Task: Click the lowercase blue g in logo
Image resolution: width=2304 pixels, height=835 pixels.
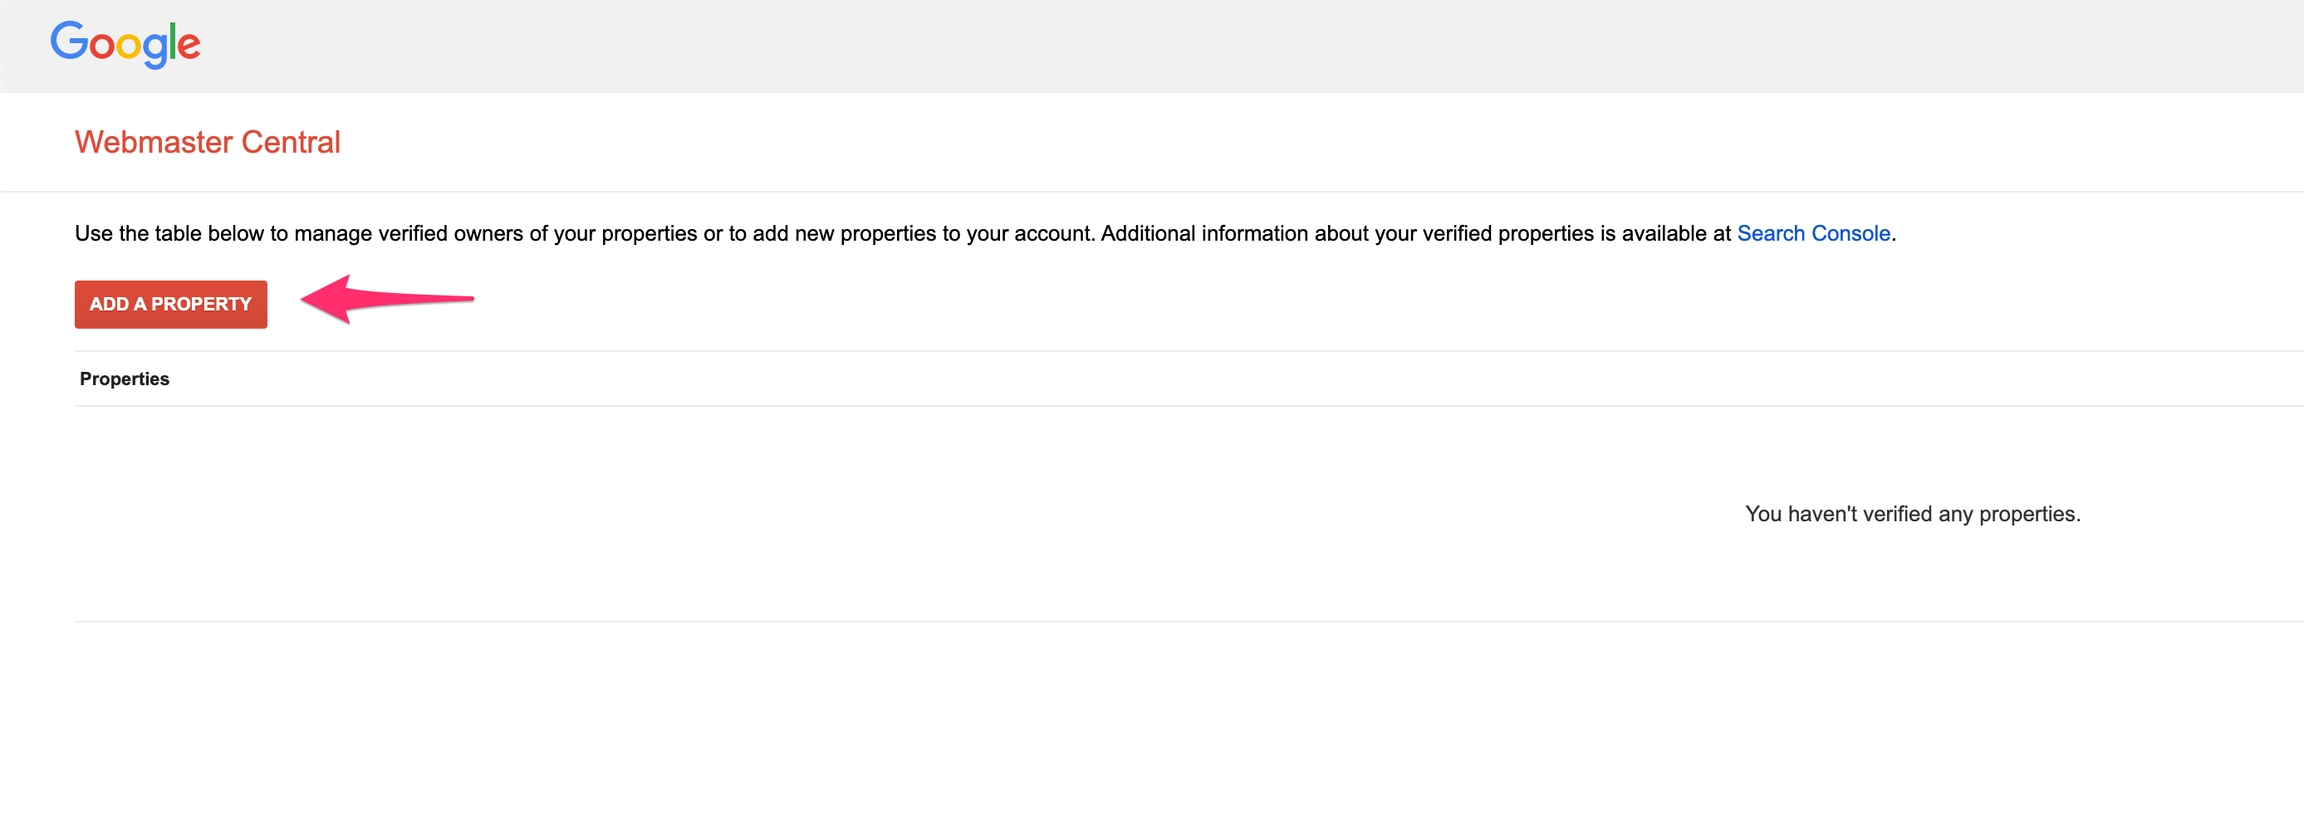Action: [154, 49]
